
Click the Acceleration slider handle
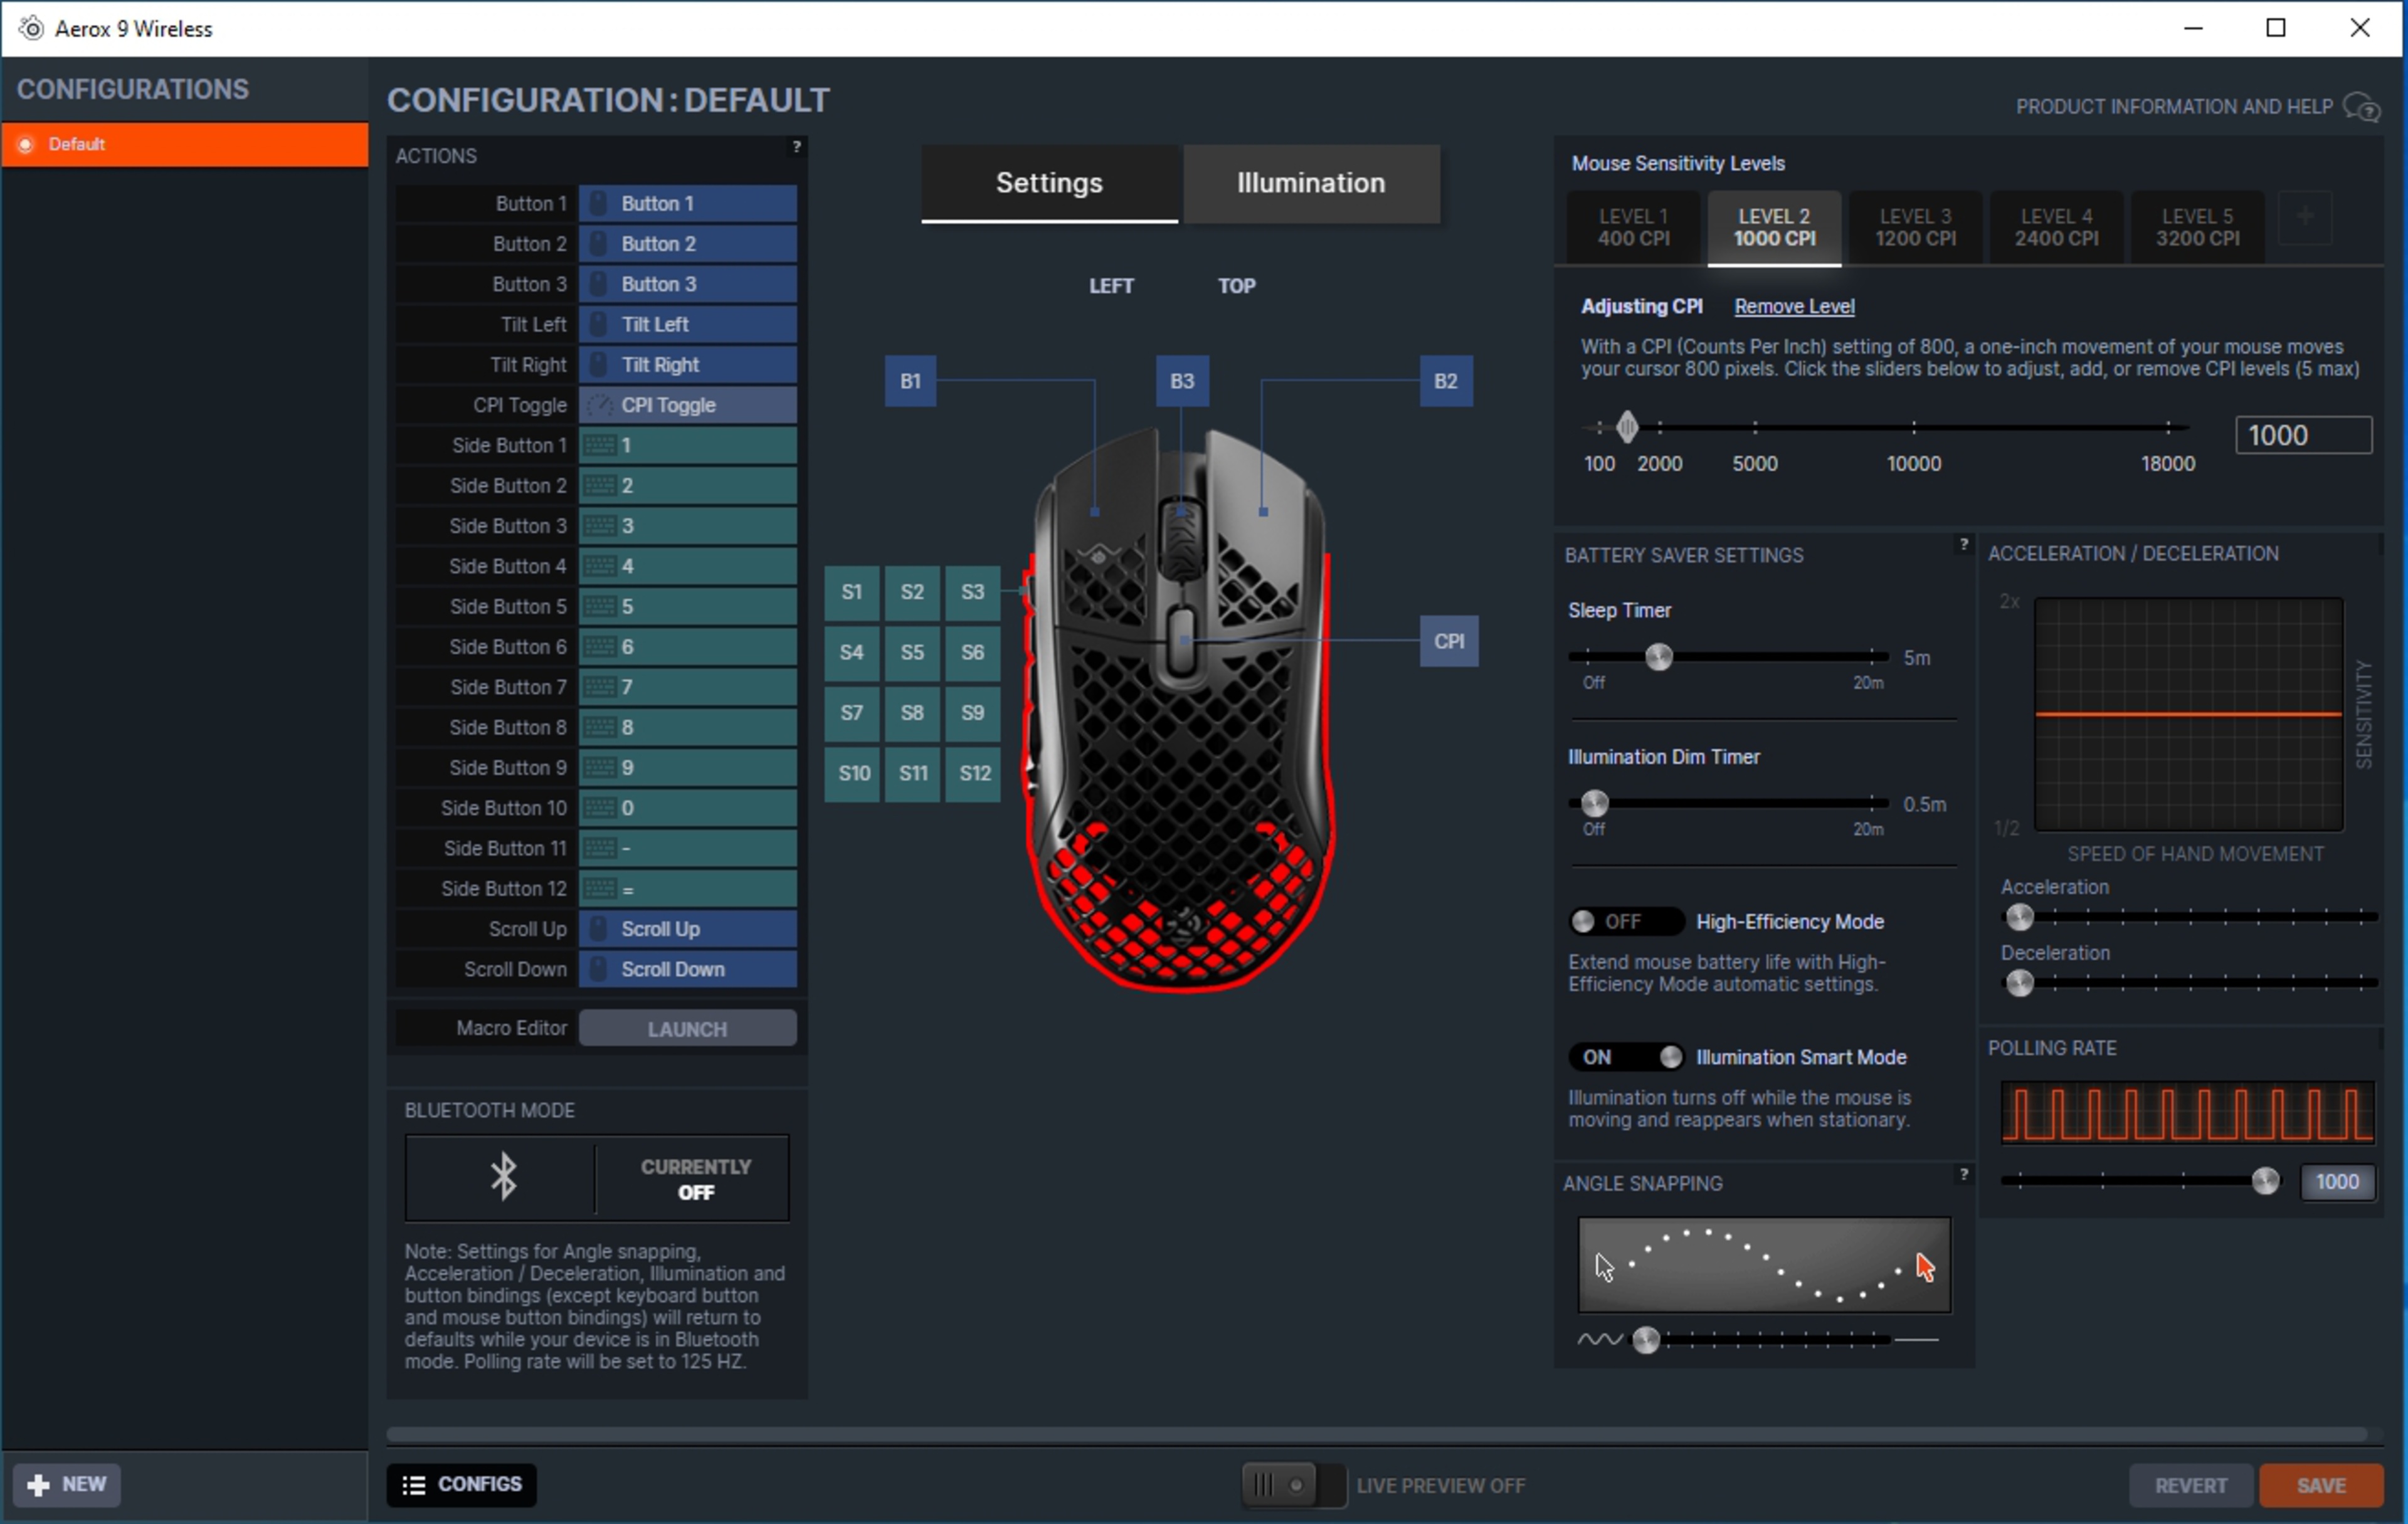(x=2019, y=916)
